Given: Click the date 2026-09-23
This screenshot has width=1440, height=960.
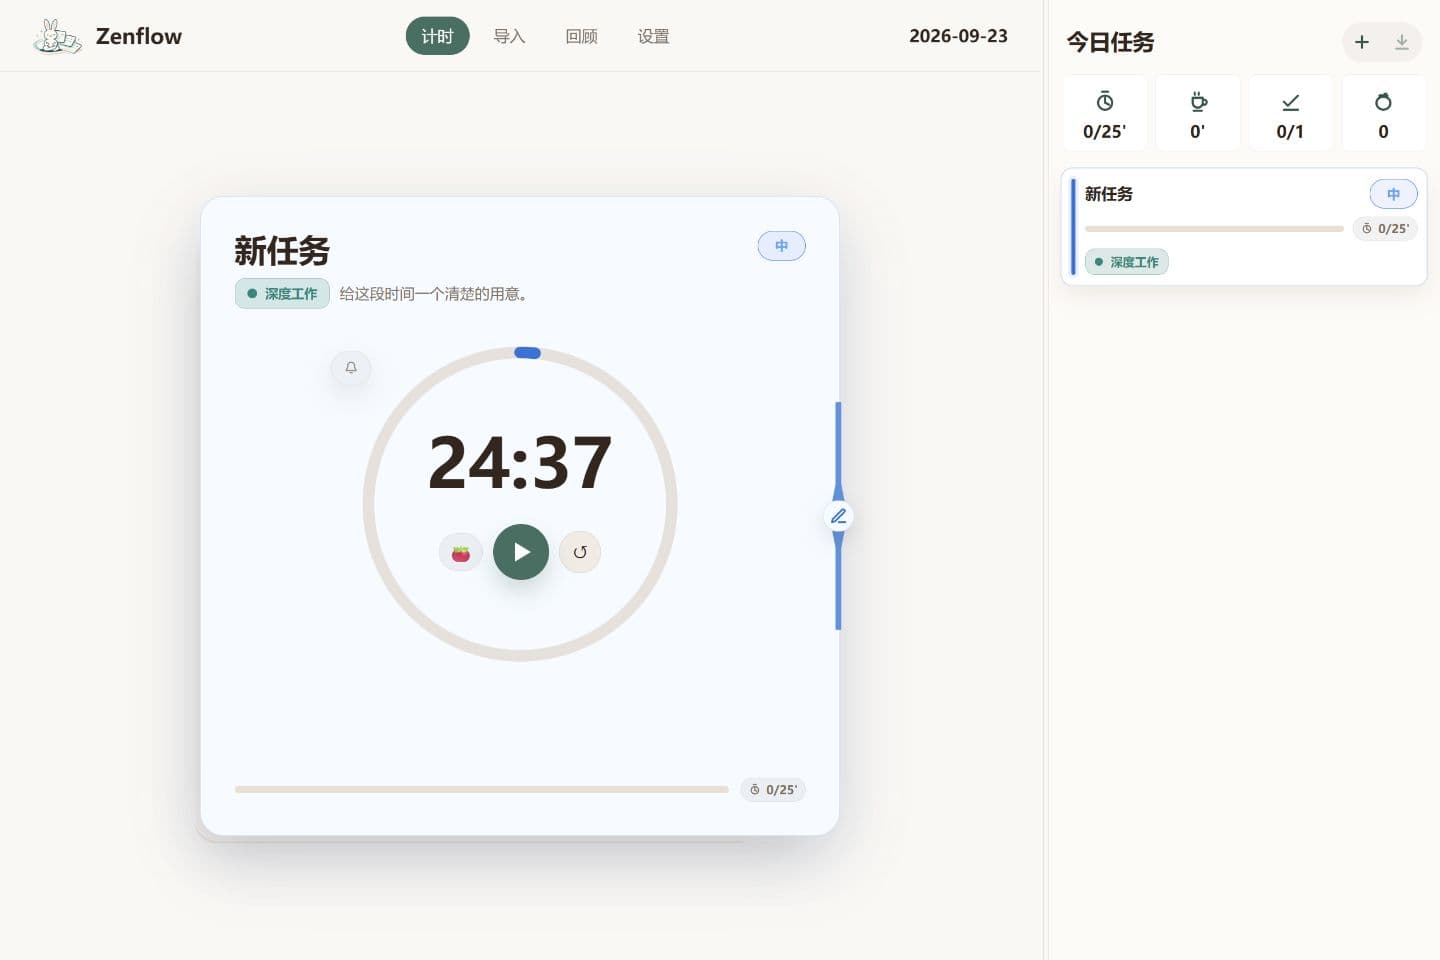Looking at the screenshot, I should [x=958, y=36].
